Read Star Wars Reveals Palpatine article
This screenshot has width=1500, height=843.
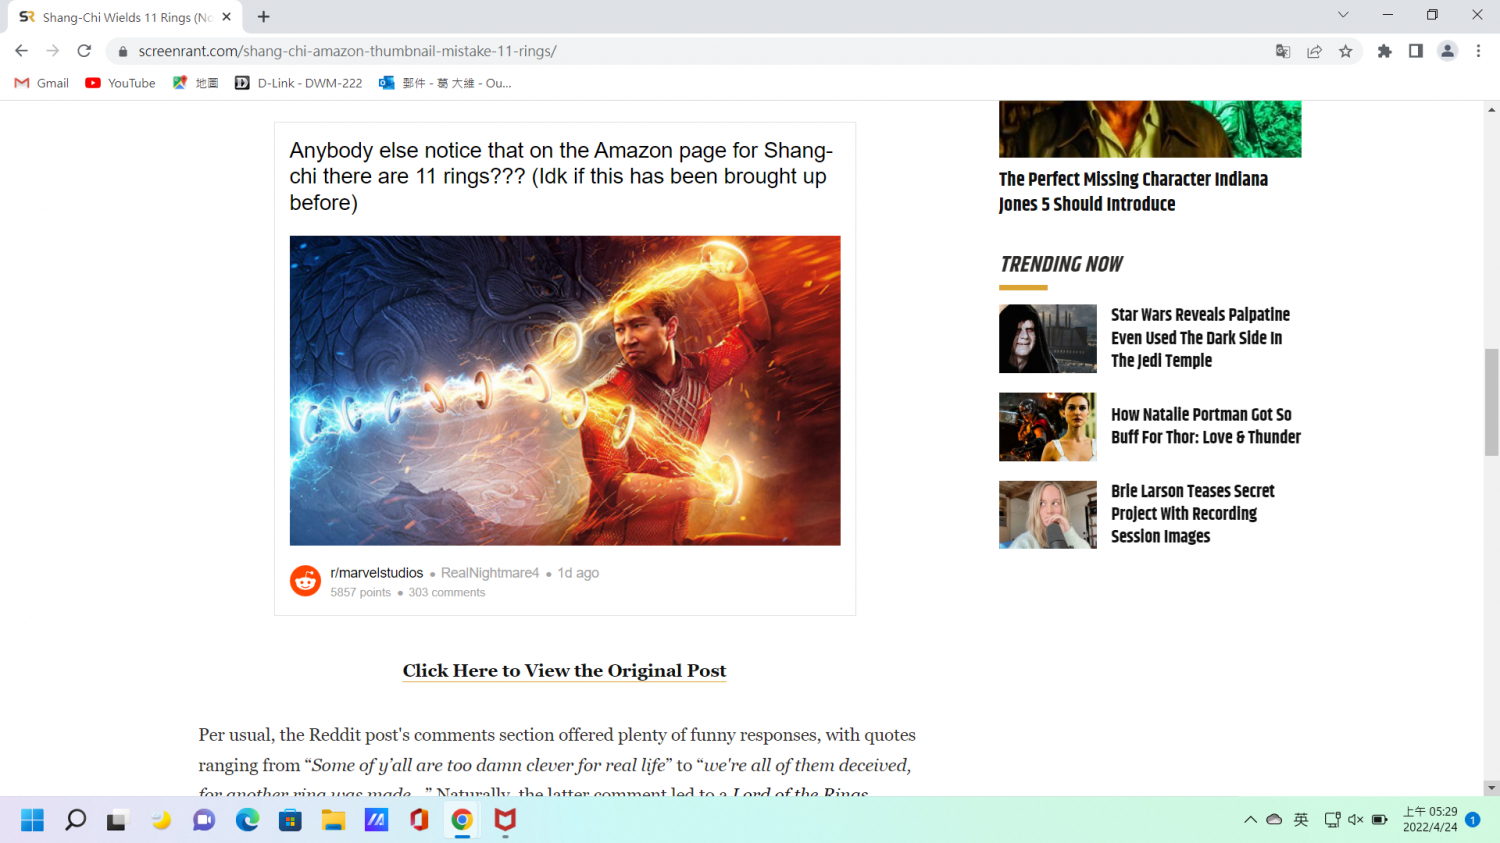(x=1200, y=338)
